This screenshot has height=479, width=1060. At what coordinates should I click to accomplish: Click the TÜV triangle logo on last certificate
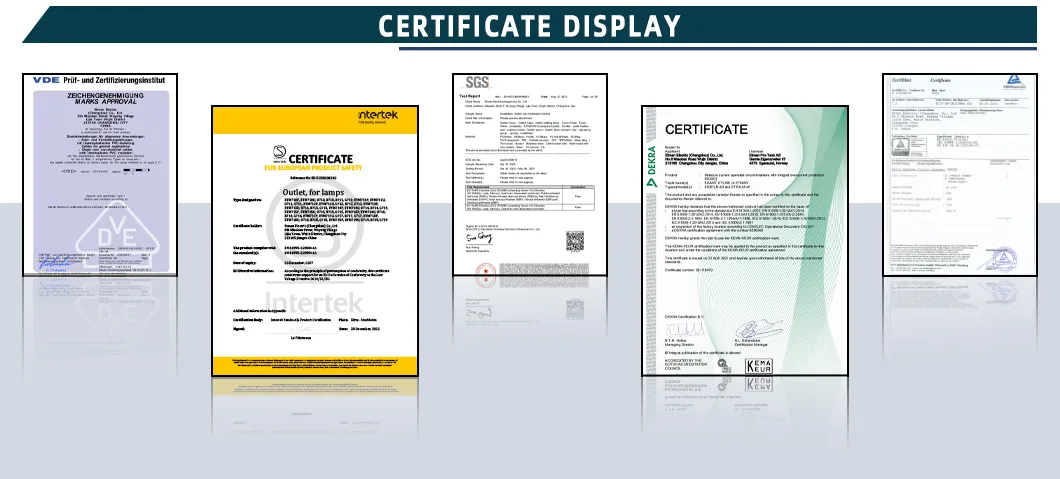coord(1013,82)
